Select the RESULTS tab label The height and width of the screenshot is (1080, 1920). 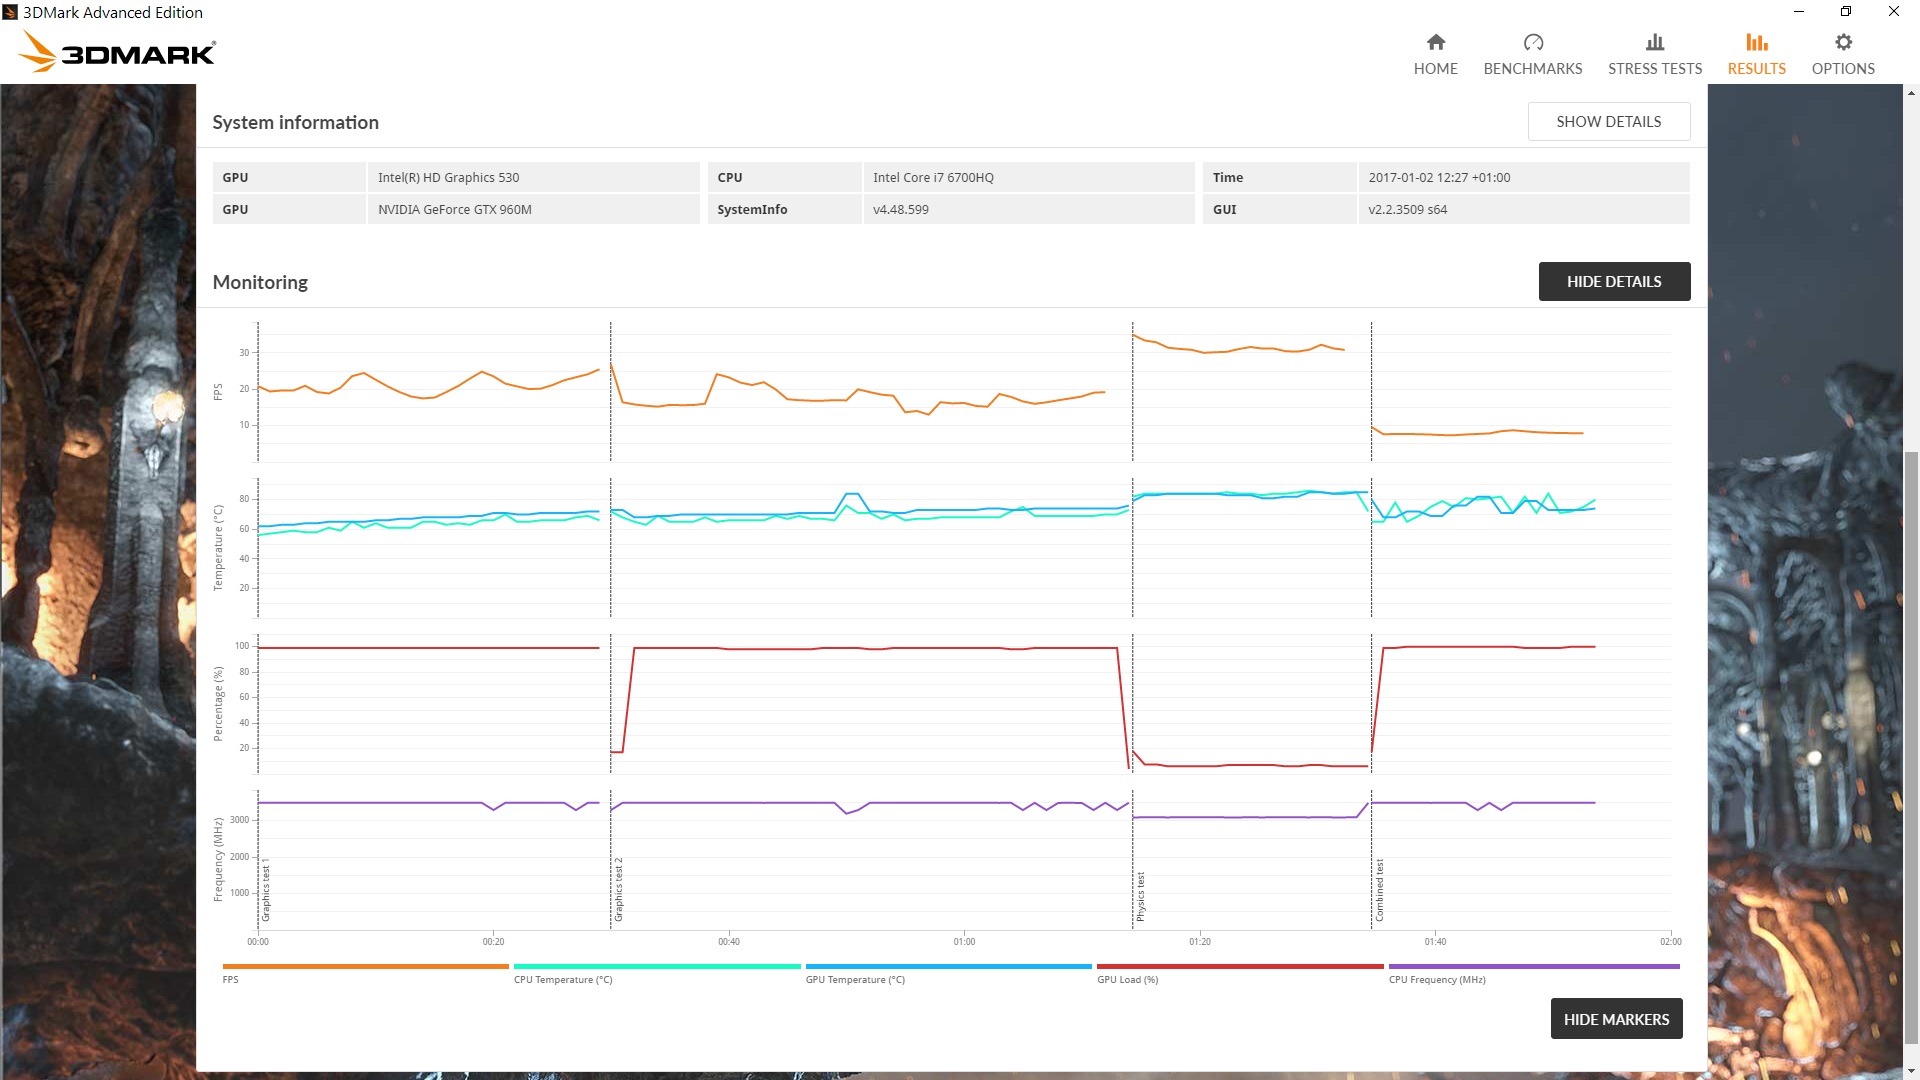point(1757,69)
